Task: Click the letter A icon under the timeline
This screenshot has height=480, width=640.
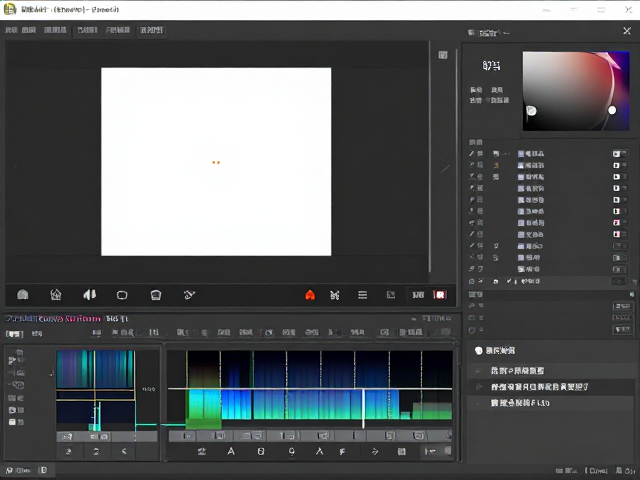Action: click(231, 451)
